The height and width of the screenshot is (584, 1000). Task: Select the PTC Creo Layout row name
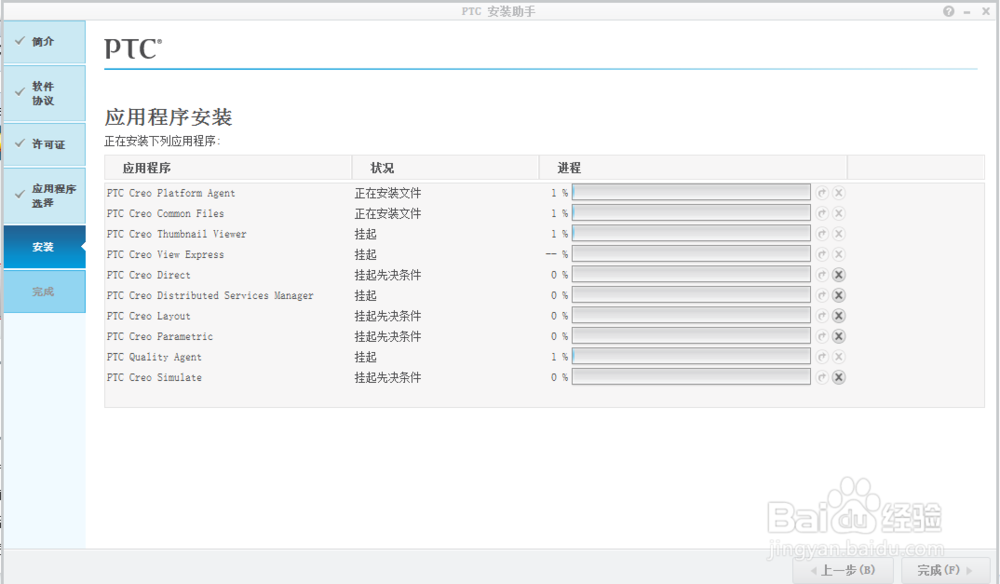point(149,316)
